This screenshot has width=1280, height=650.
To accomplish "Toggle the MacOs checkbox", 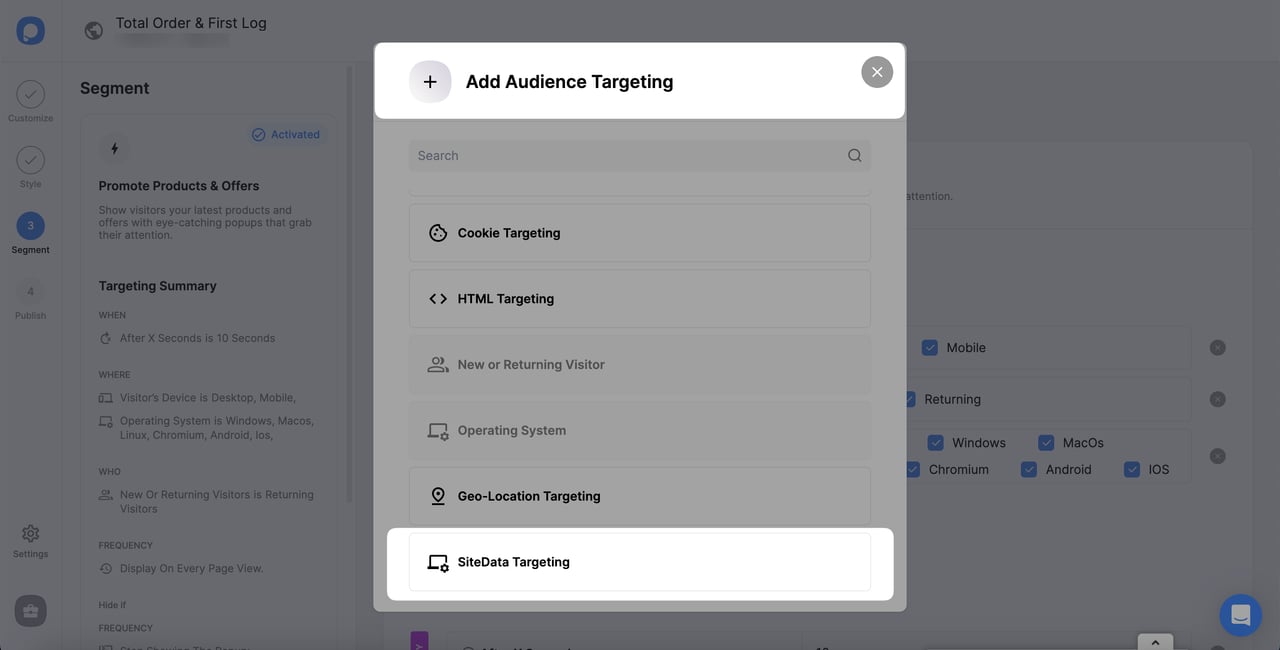I will [1046, 442].
